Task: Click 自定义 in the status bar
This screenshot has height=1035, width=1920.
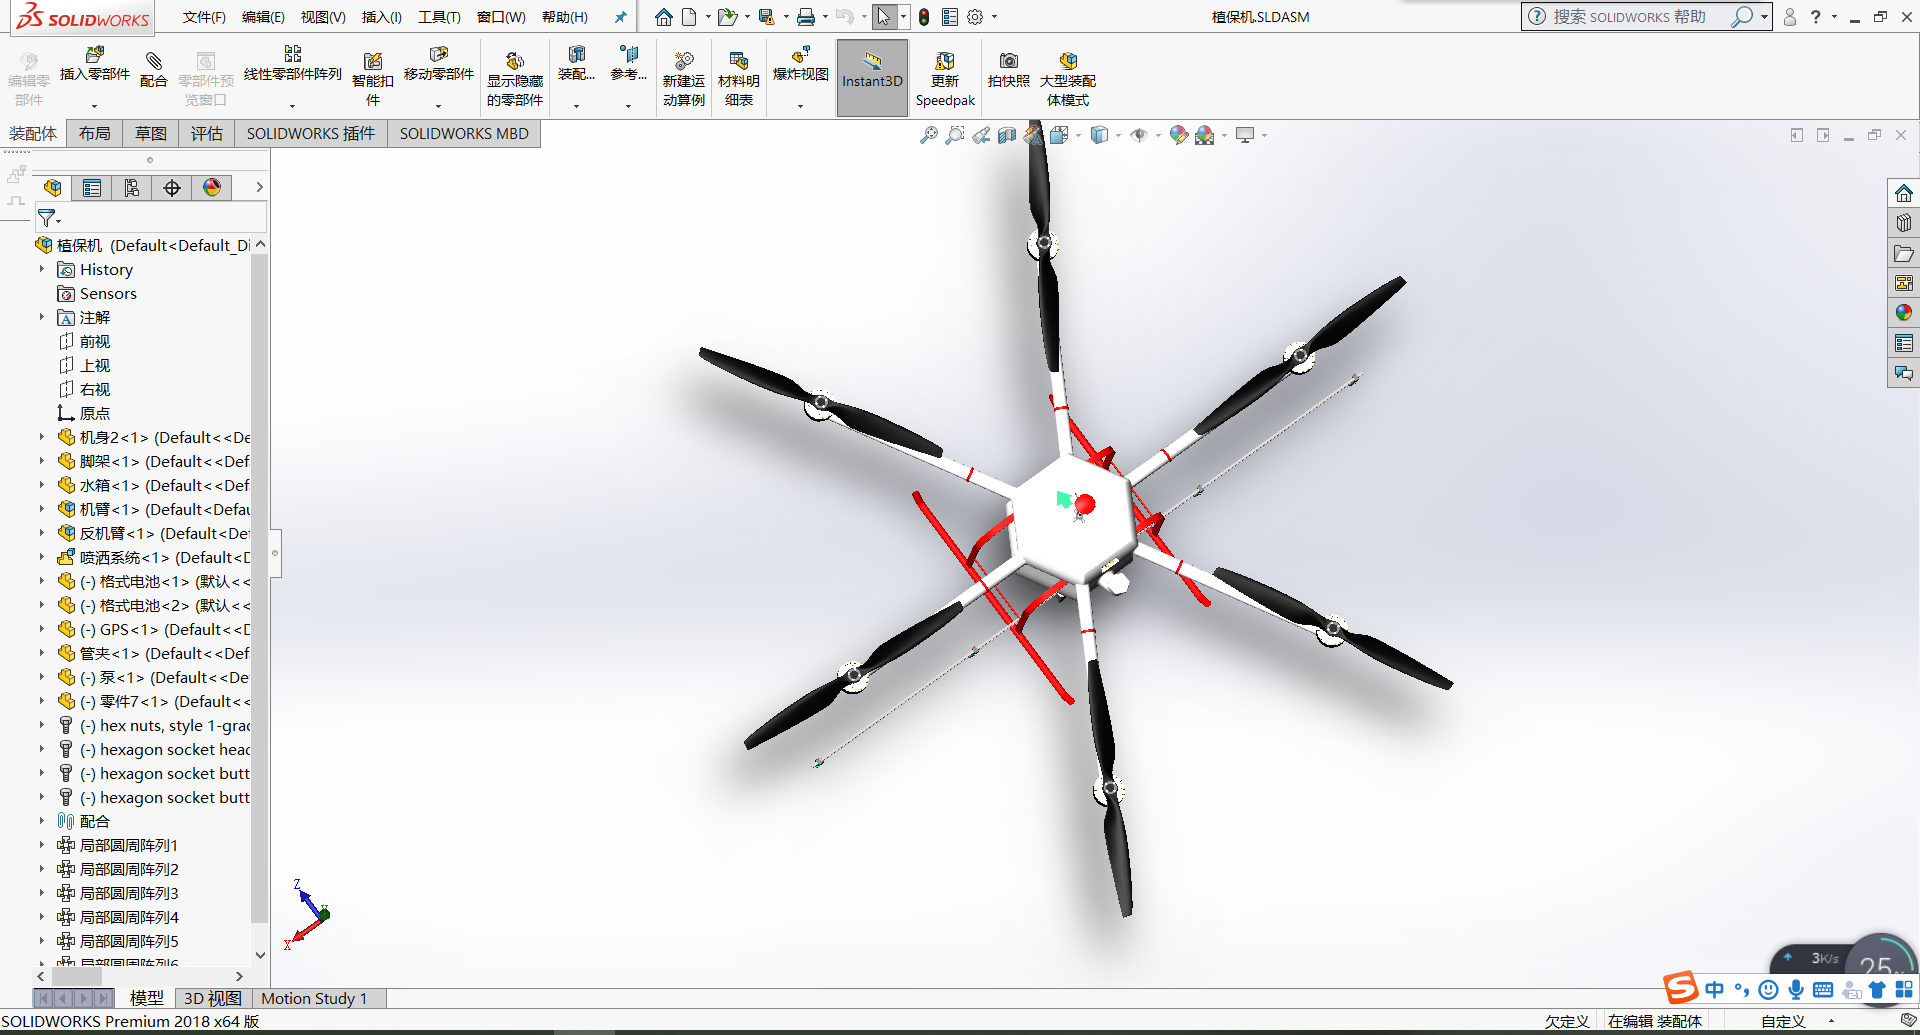Action: click(1783, 1021)
